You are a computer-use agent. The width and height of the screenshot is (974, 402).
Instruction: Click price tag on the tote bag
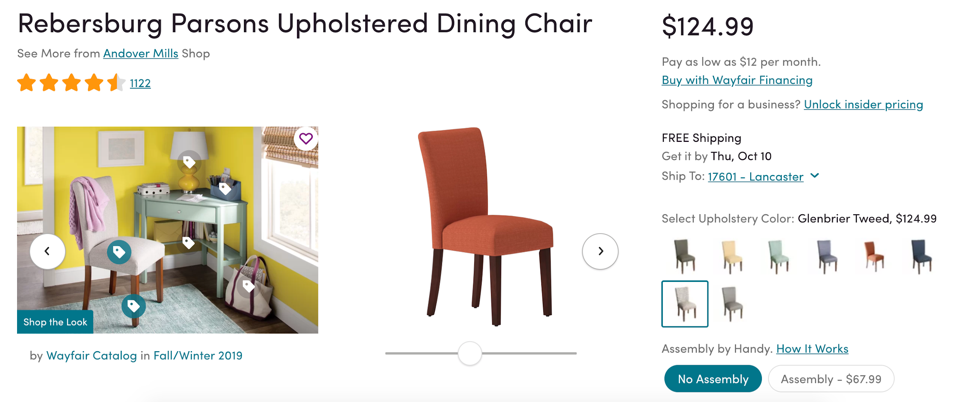pos(248,286)
